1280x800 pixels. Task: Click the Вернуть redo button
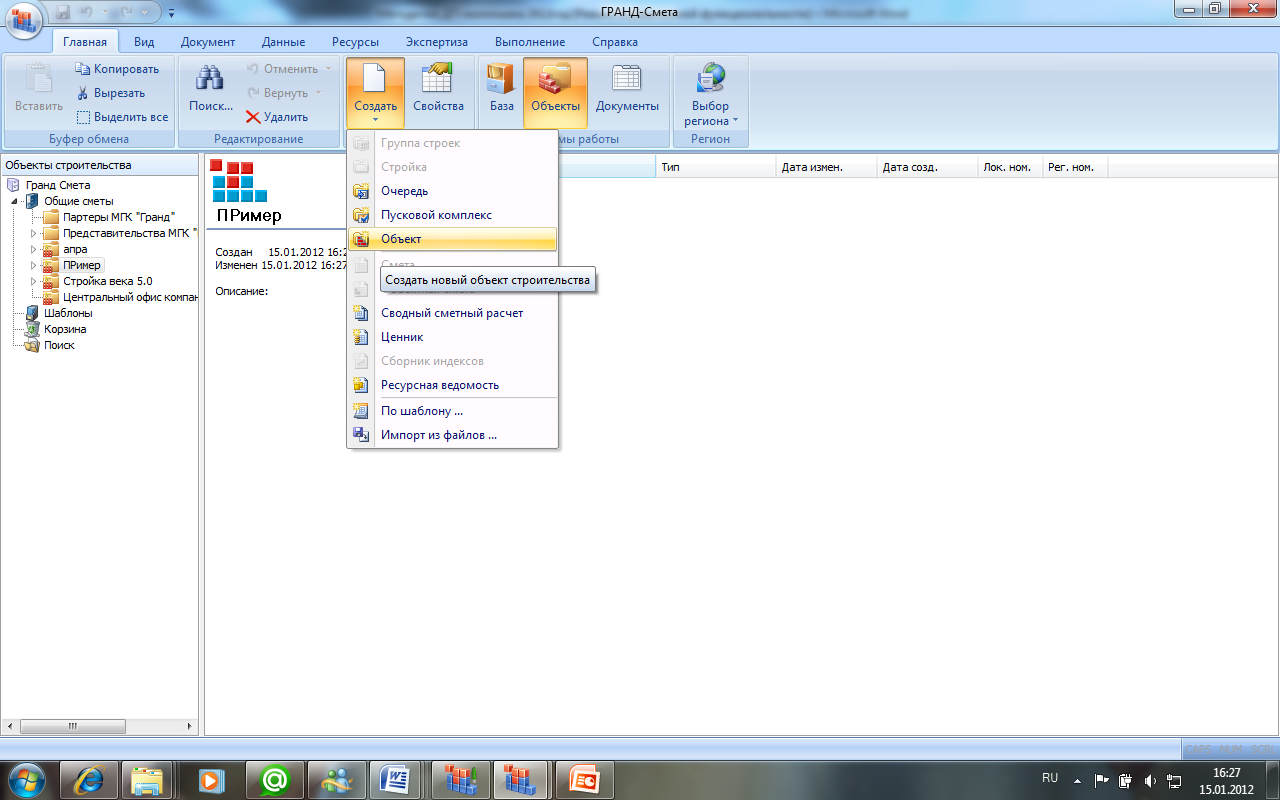pos(278,93)
